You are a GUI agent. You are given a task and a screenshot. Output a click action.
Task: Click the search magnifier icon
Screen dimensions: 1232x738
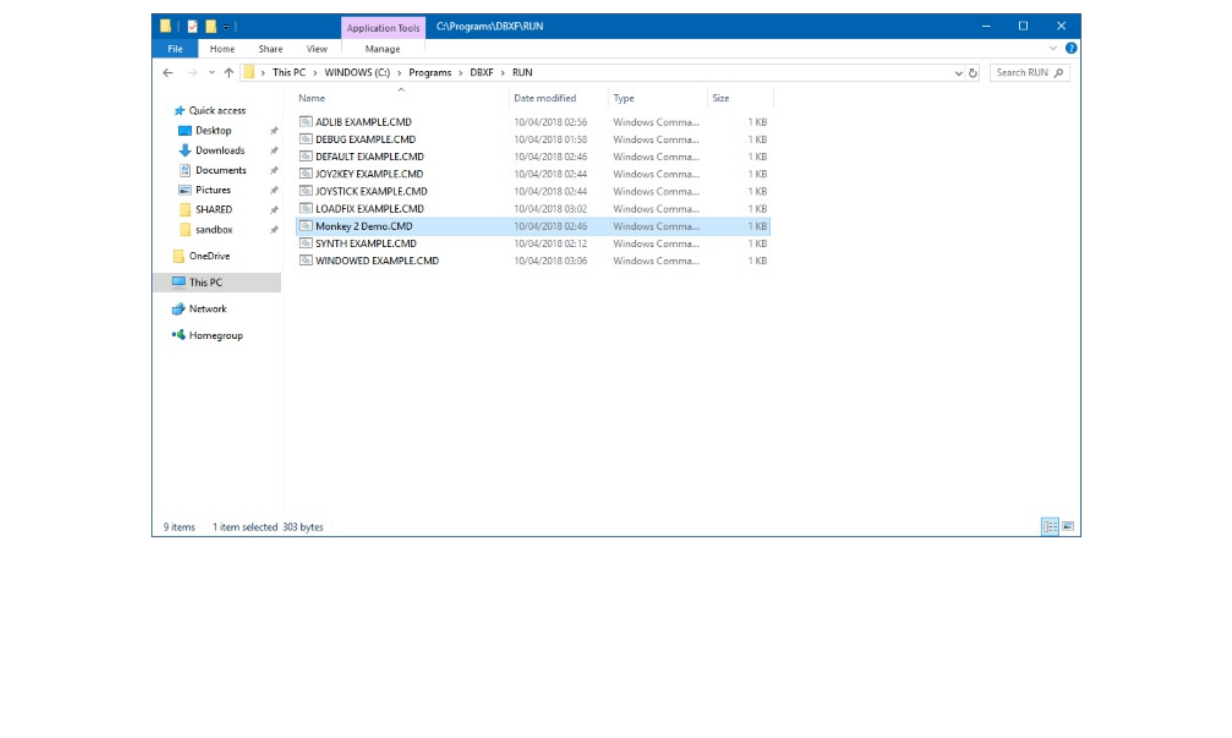pos(1059,73)
